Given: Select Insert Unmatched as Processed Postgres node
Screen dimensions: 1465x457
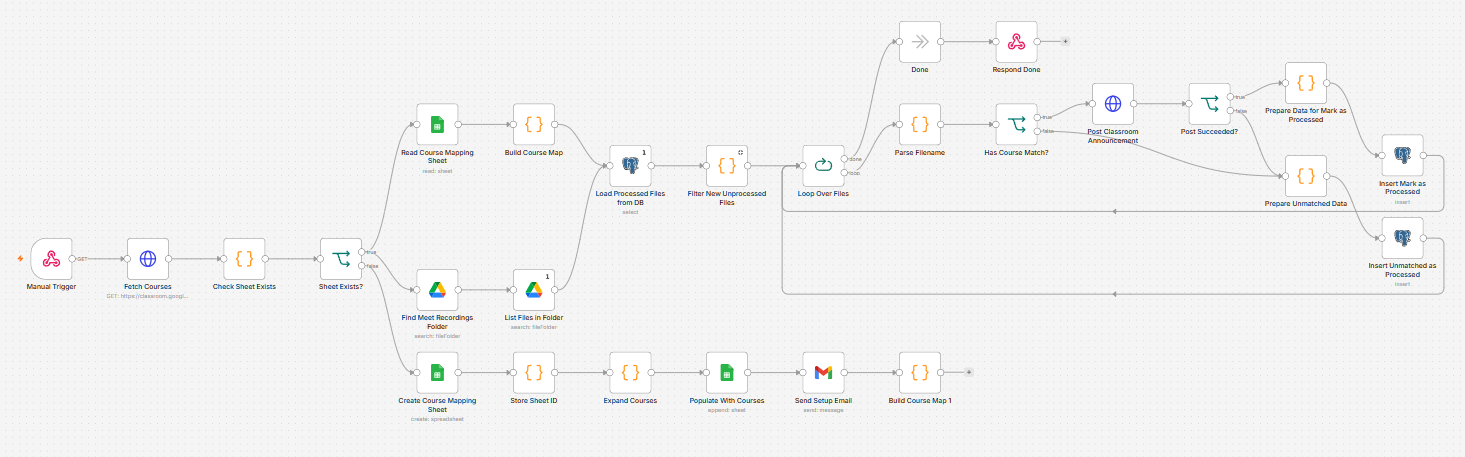Looking at the screenshot, I should (x=1402, y=238).
